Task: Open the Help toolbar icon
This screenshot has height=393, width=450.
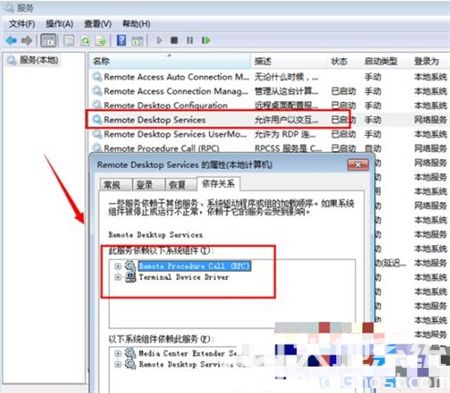Action: (x=121, y=41)
